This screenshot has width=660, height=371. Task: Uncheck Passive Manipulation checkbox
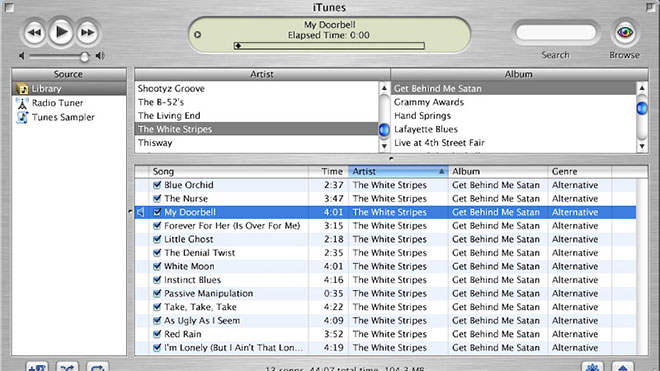(x=157, y=293)
